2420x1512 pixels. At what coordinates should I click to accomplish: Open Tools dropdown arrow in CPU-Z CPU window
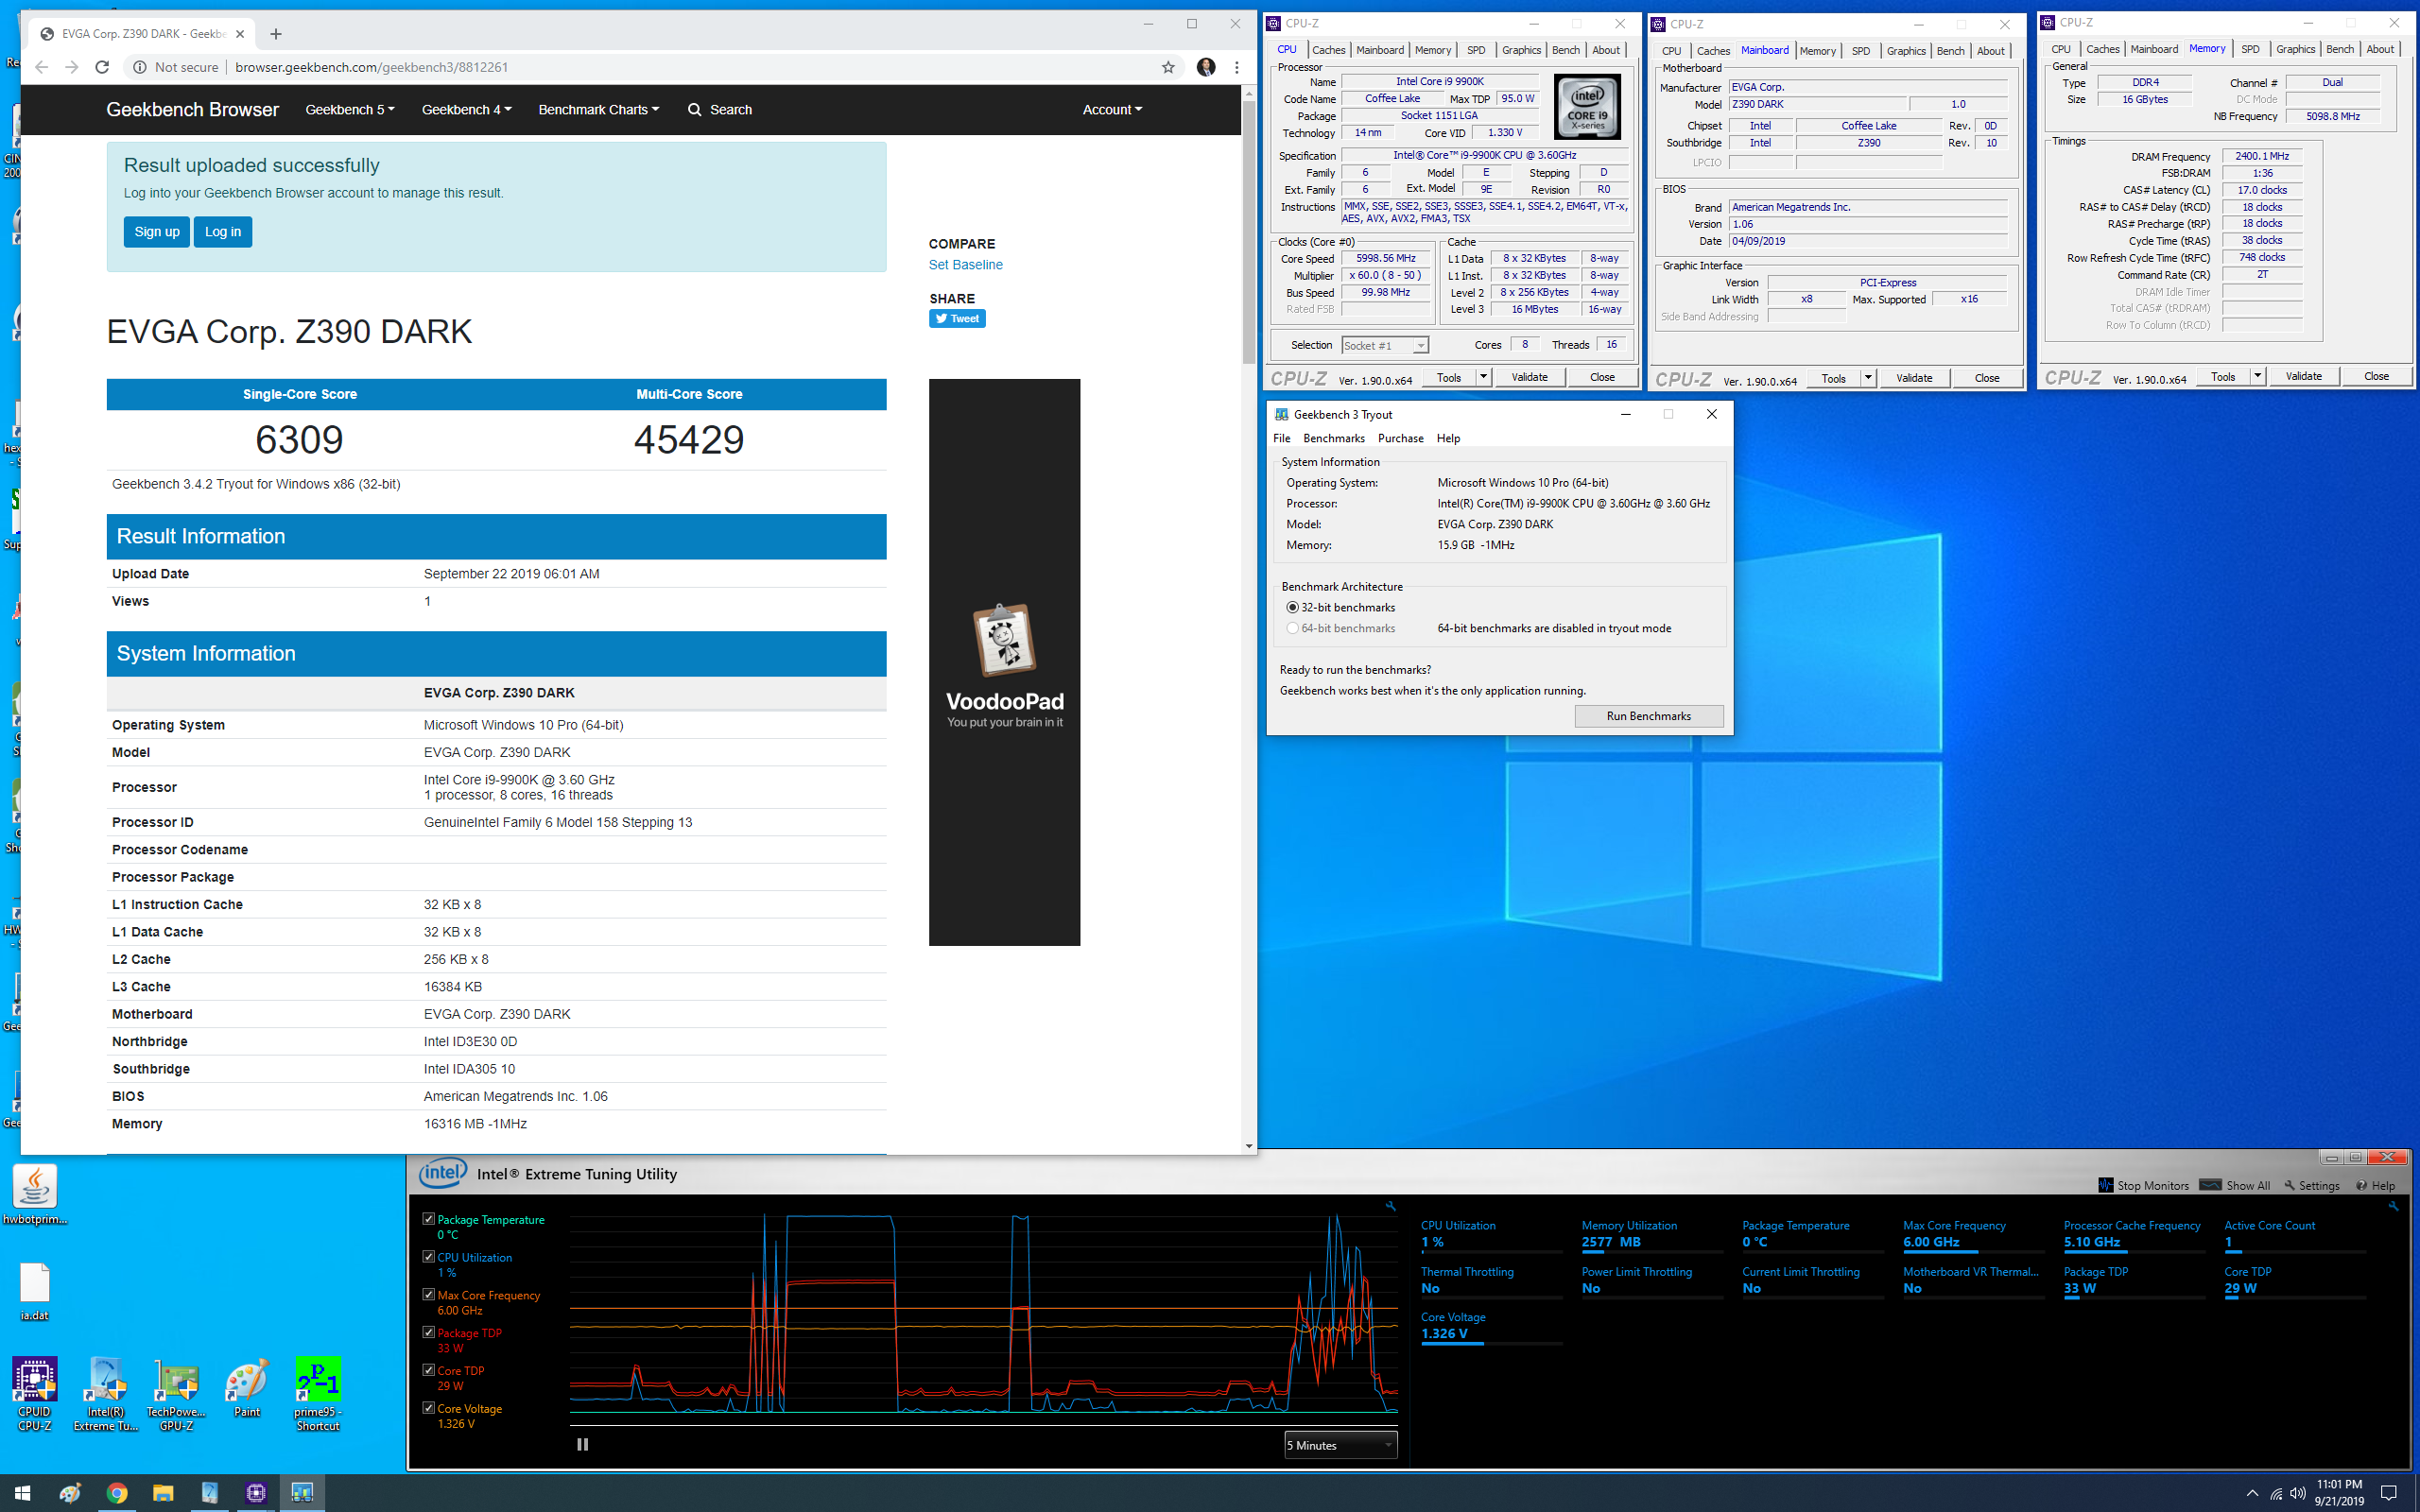tap(1483, 377)
